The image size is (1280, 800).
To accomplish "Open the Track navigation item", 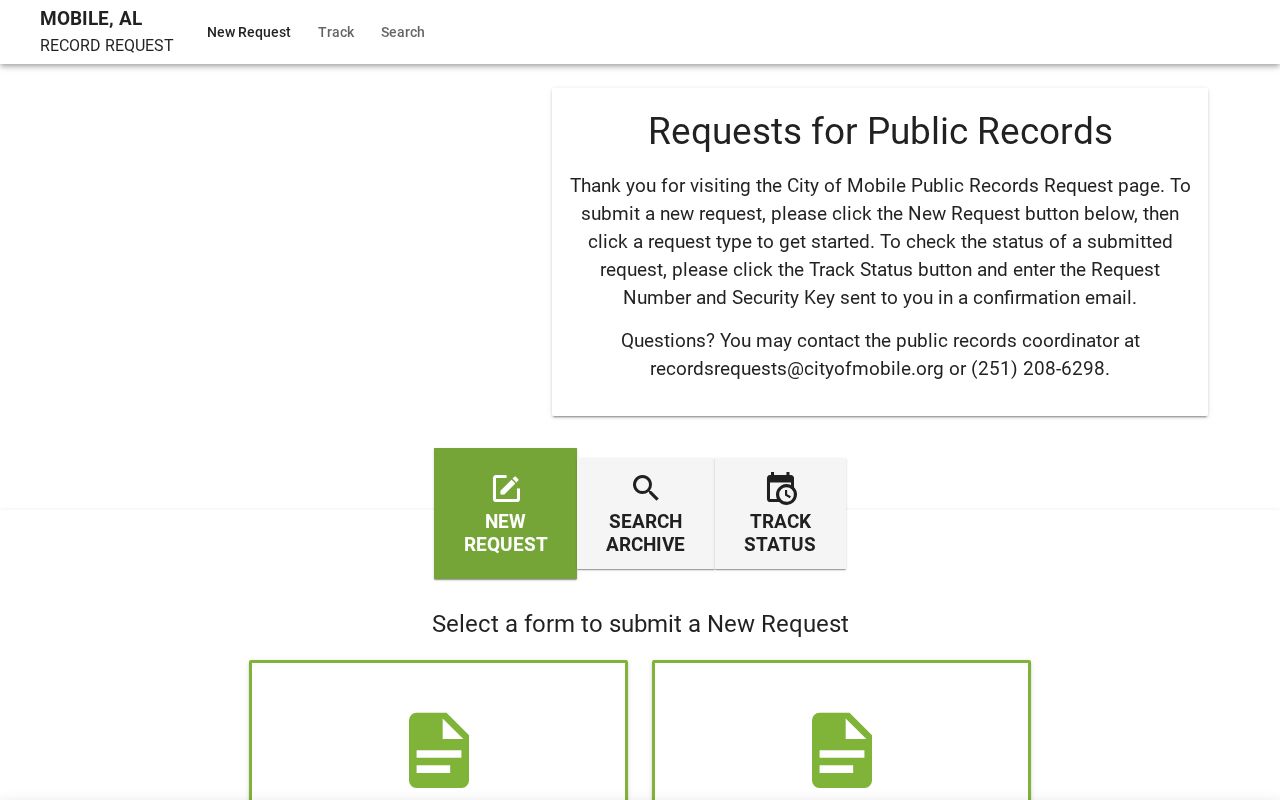I will (x=336, y=32).
